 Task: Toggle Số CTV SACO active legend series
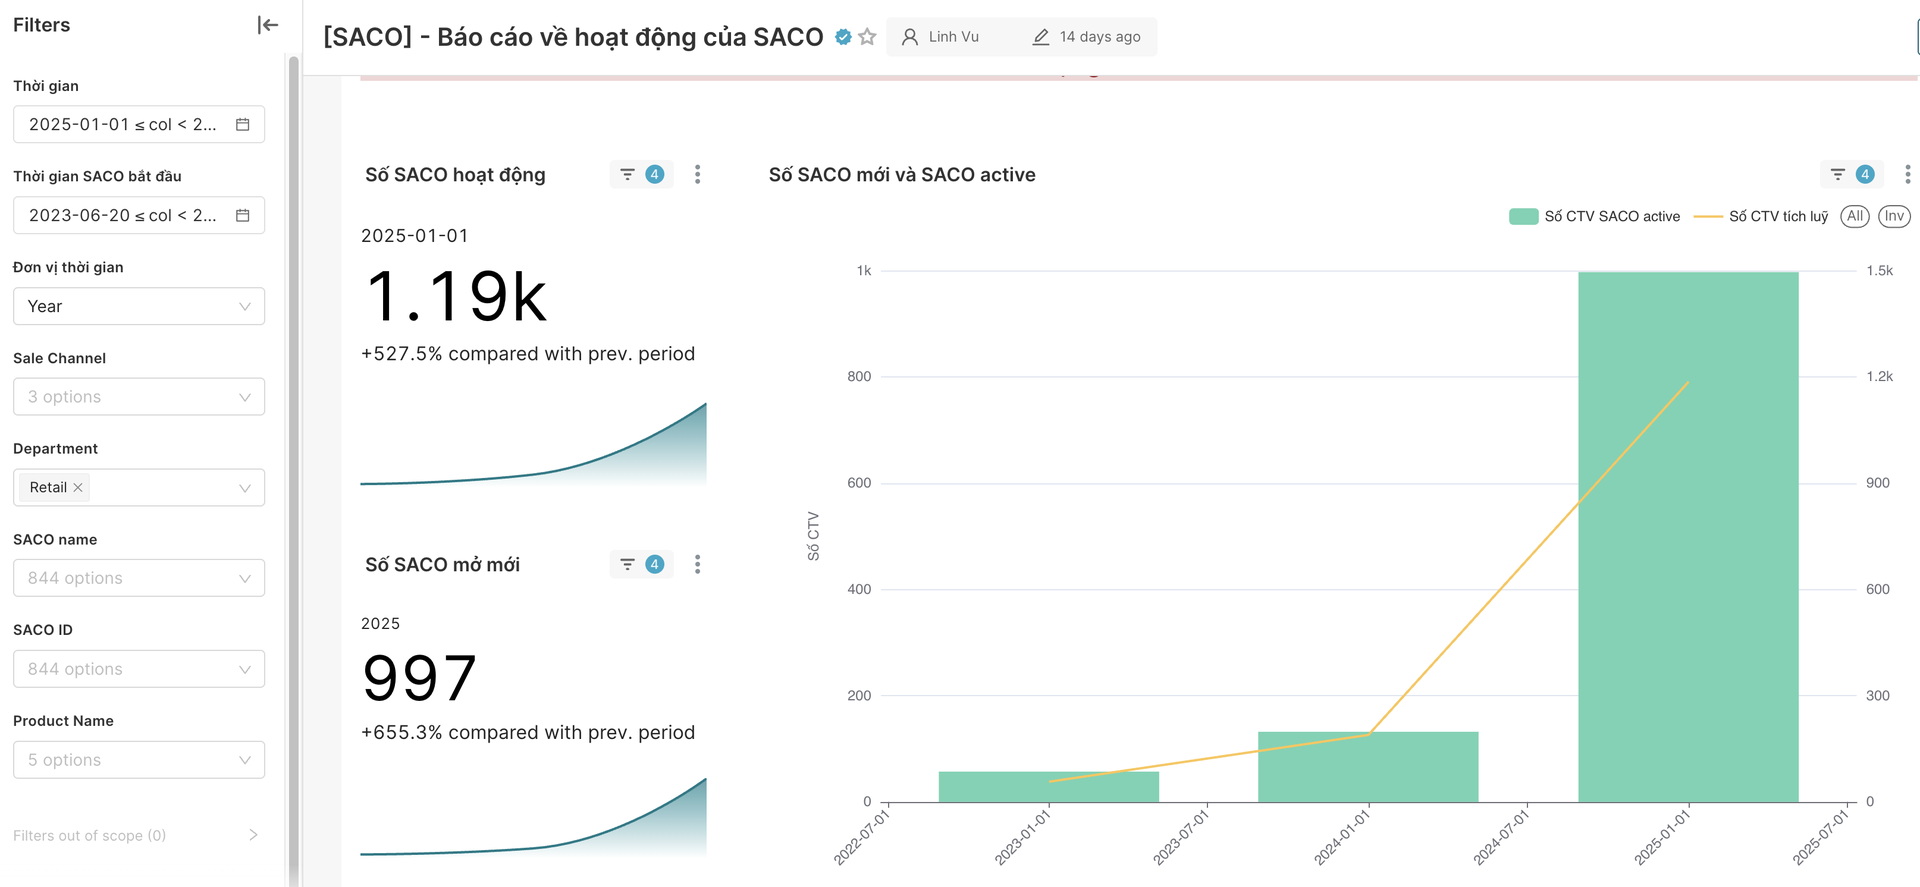pyautogui.click(x=1595, y=217)
